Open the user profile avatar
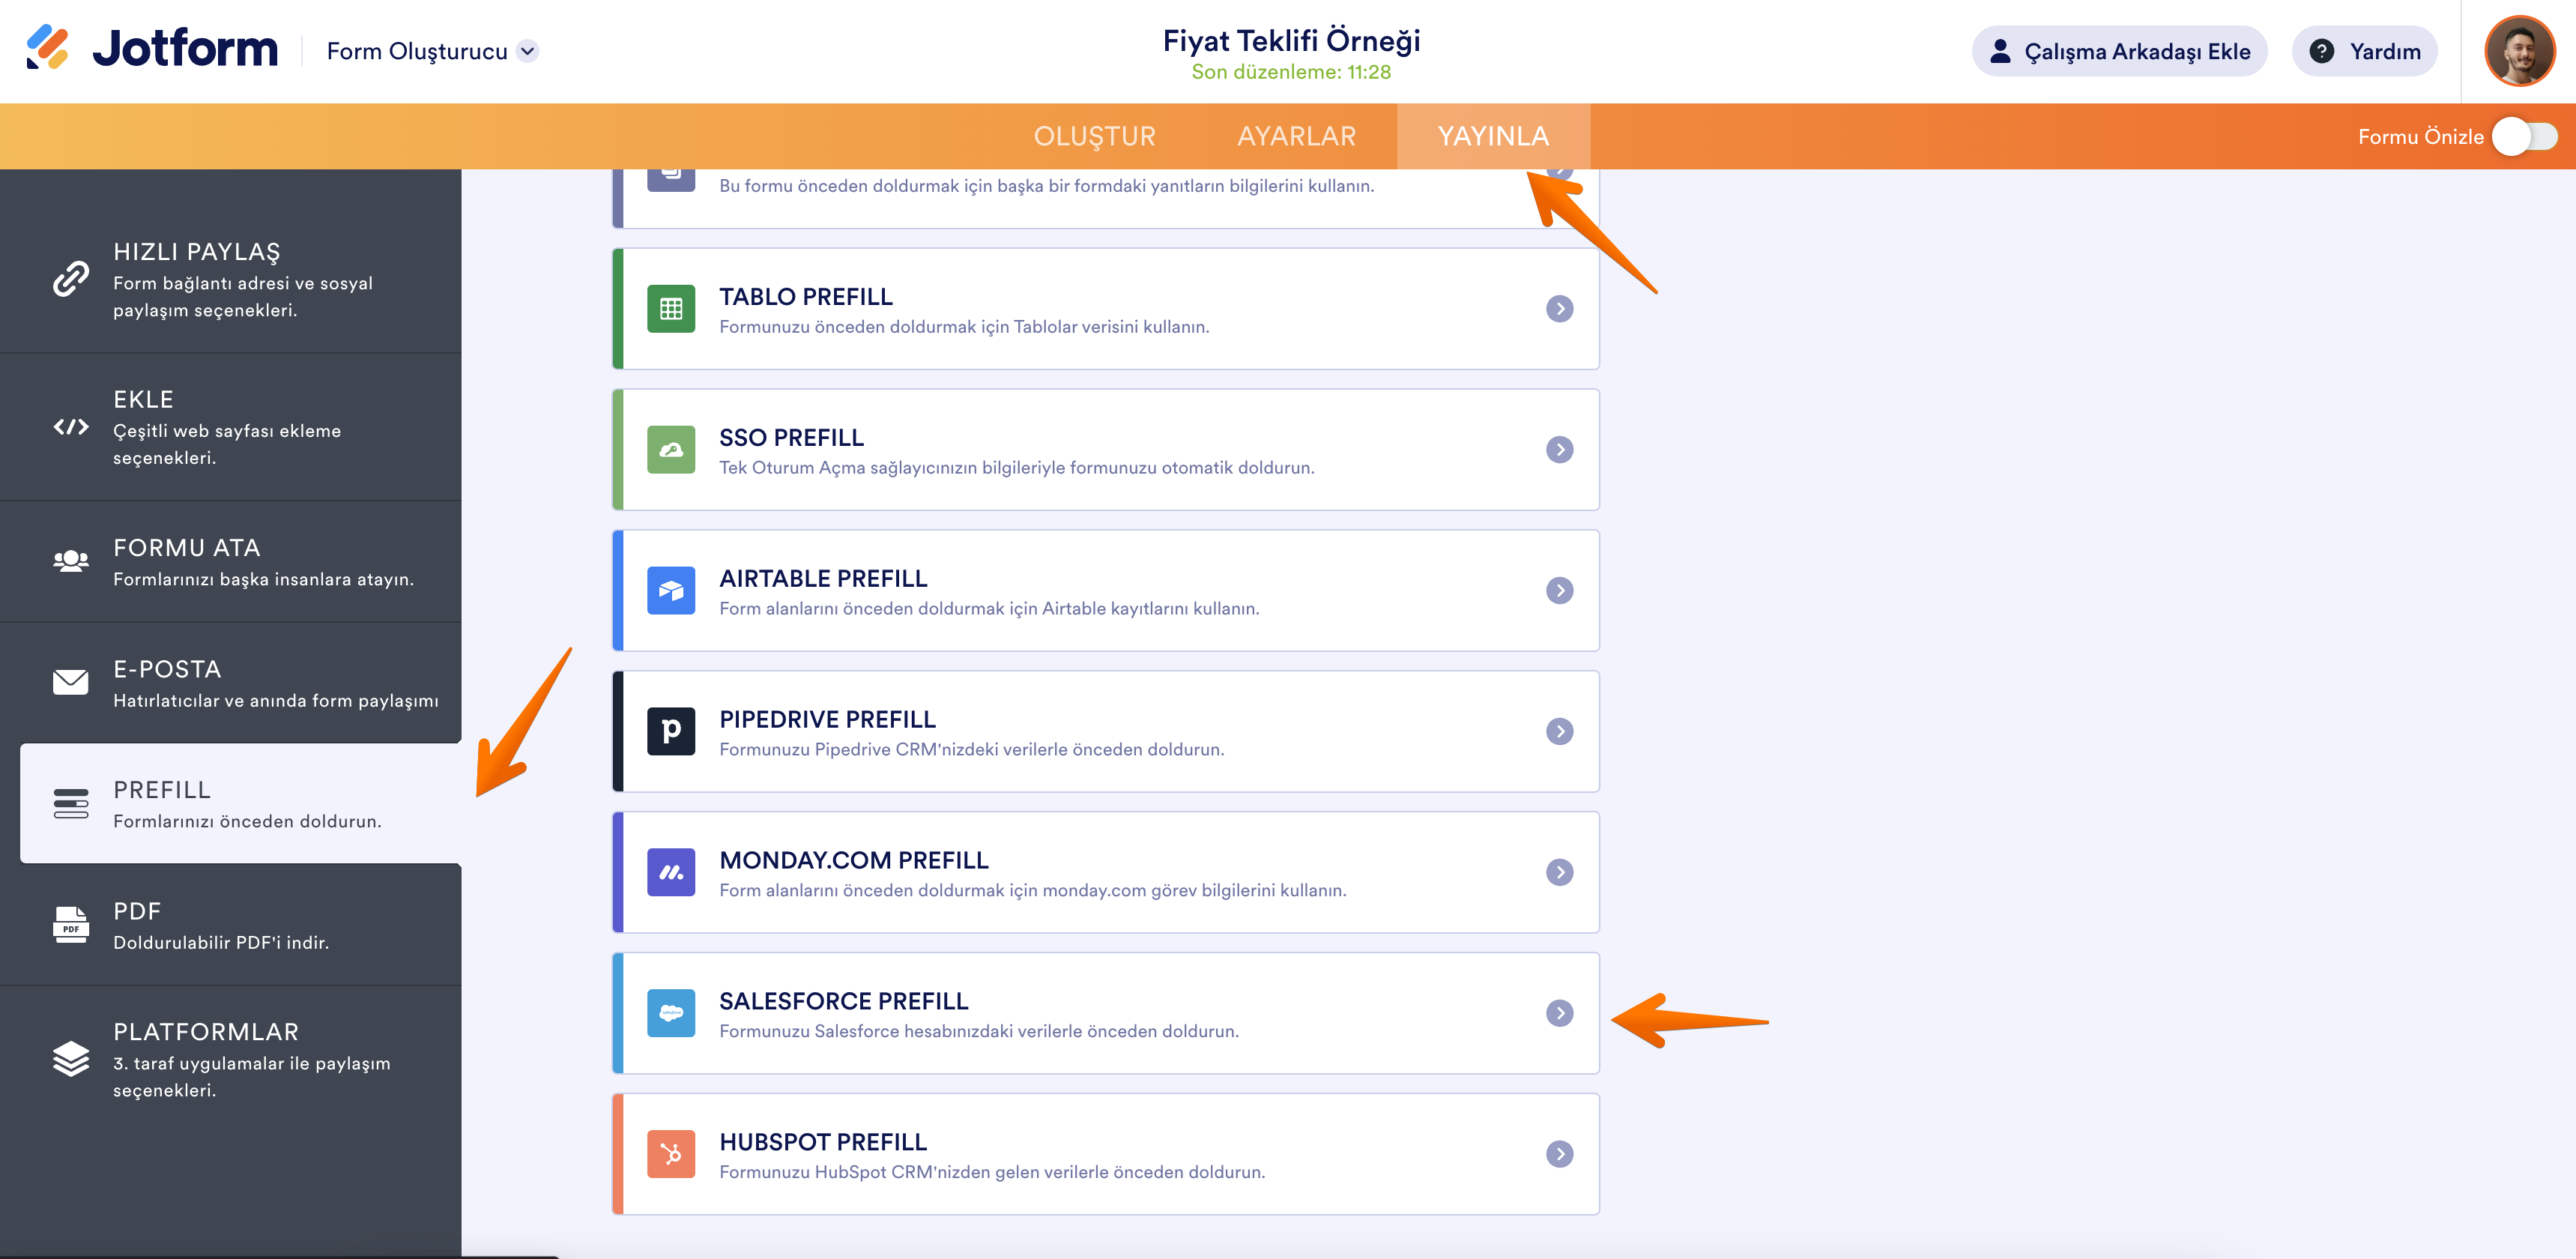This screenshot has height=1259, width=2576. point(2519,51)
